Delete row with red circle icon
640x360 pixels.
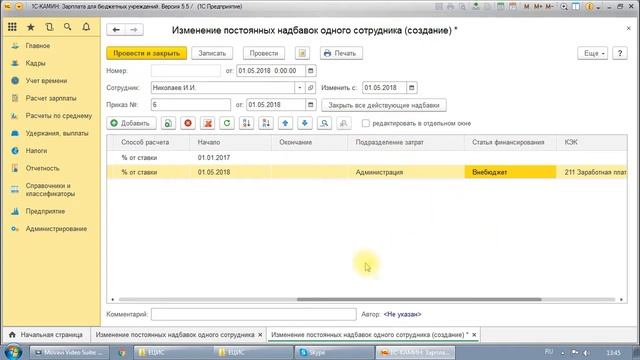pyautogui.click(x=188, y=123)
